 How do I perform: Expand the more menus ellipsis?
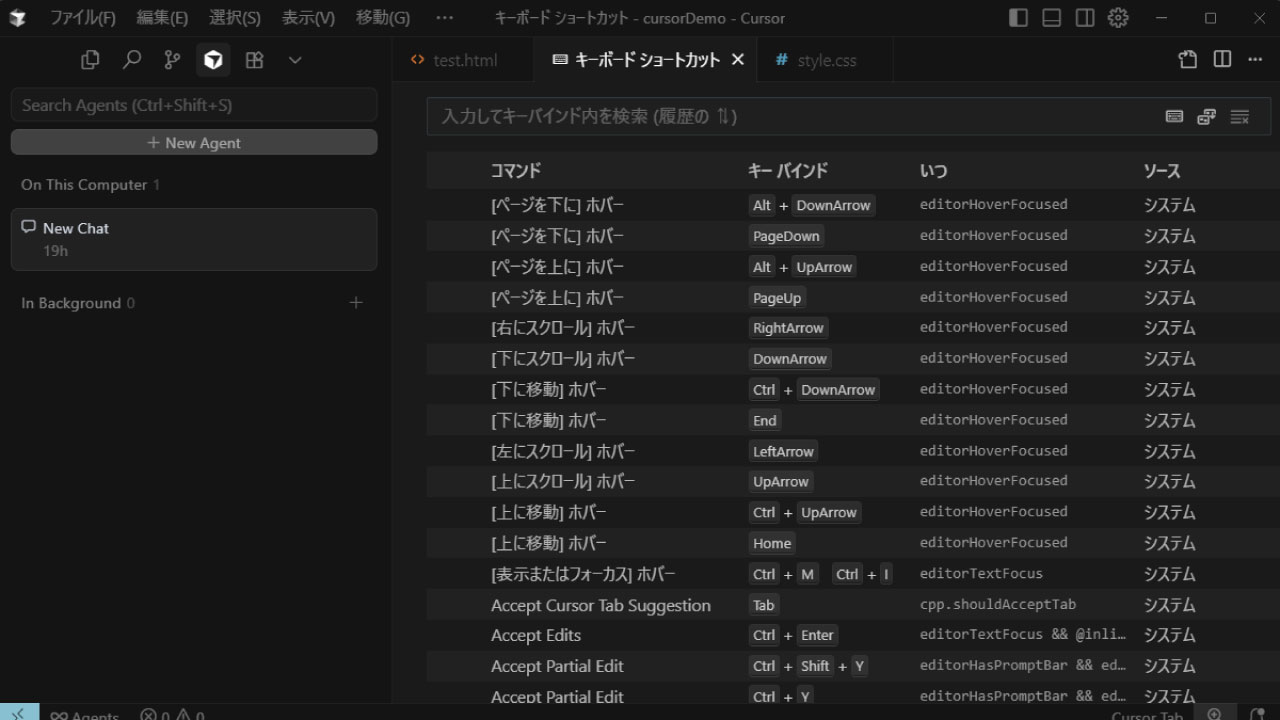click(445, 18)
